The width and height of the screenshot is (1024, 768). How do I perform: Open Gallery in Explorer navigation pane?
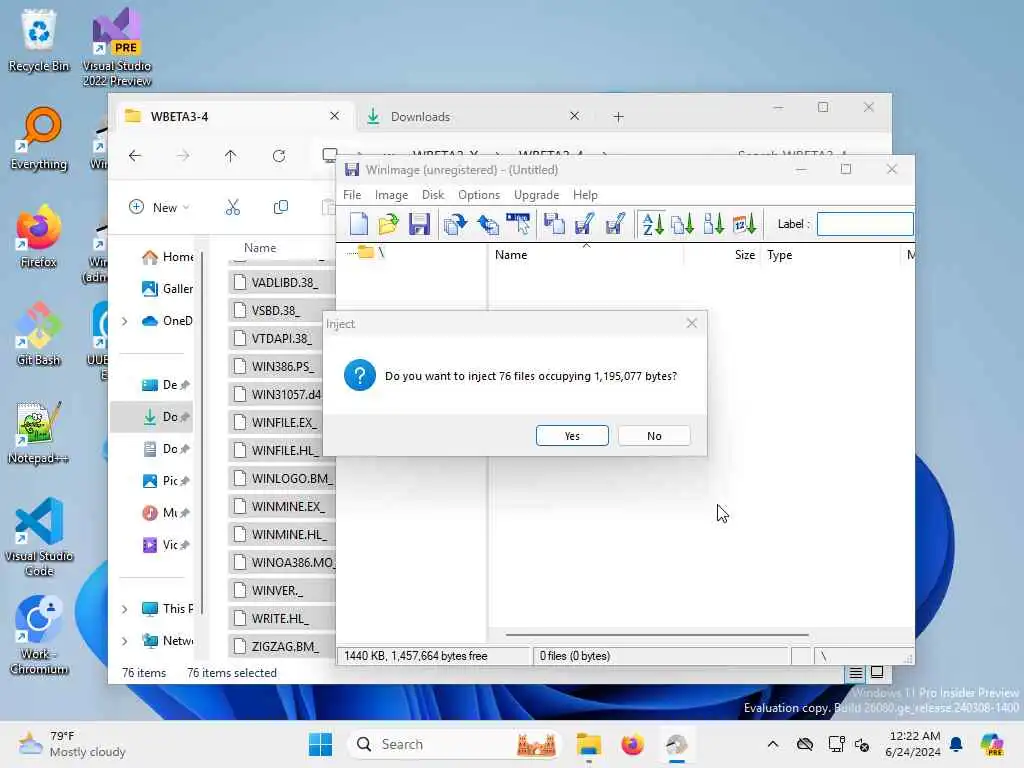coord(167,289)
